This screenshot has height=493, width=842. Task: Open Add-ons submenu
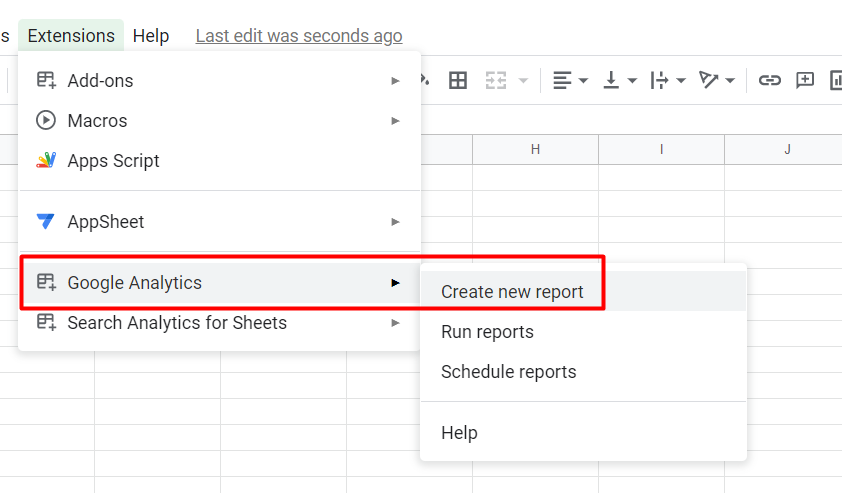coord(219,81)
